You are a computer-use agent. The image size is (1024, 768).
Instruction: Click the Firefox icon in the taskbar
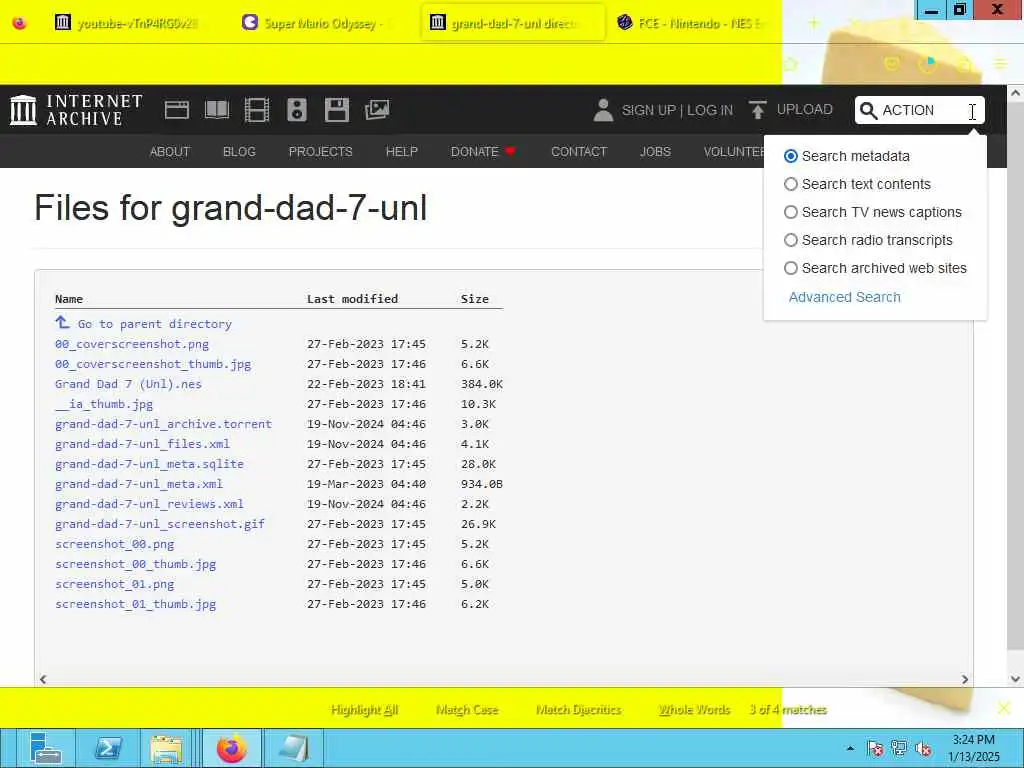[232, 748]
